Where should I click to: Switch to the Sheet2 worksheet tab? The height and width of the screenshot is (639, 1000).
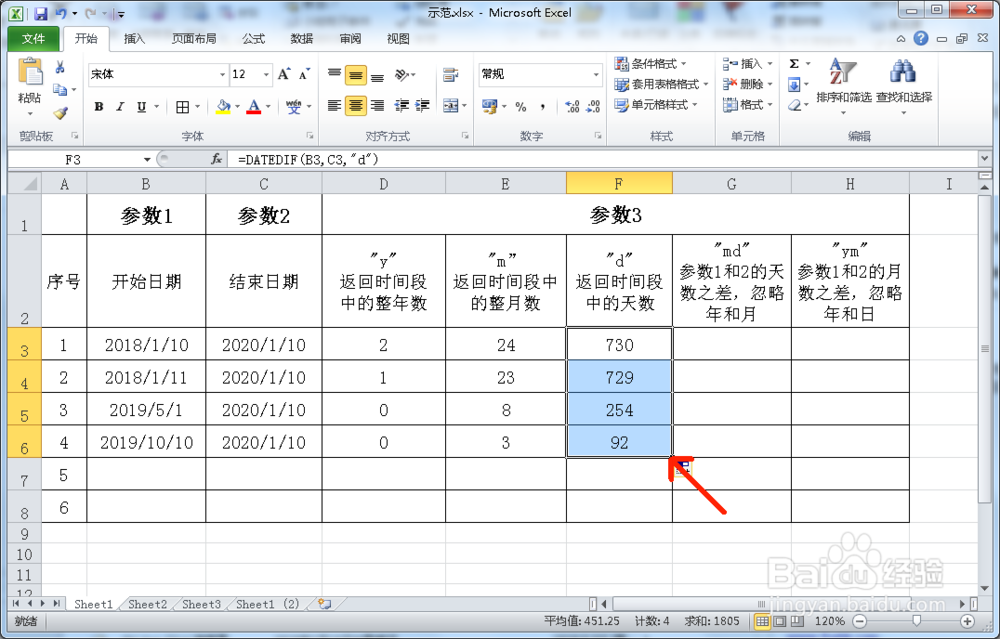tap(146, 604)
